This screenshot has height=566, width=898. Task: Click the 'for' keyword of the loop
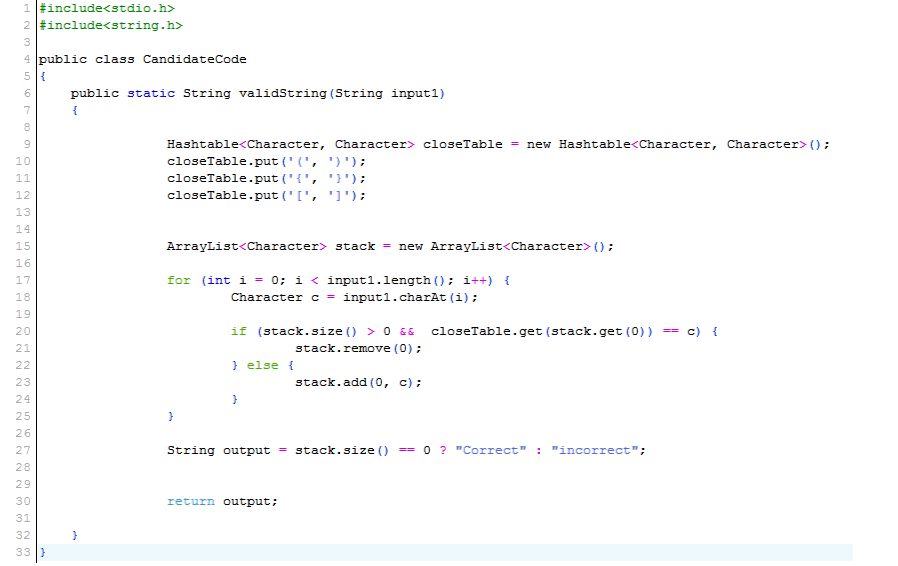[179, 280]
